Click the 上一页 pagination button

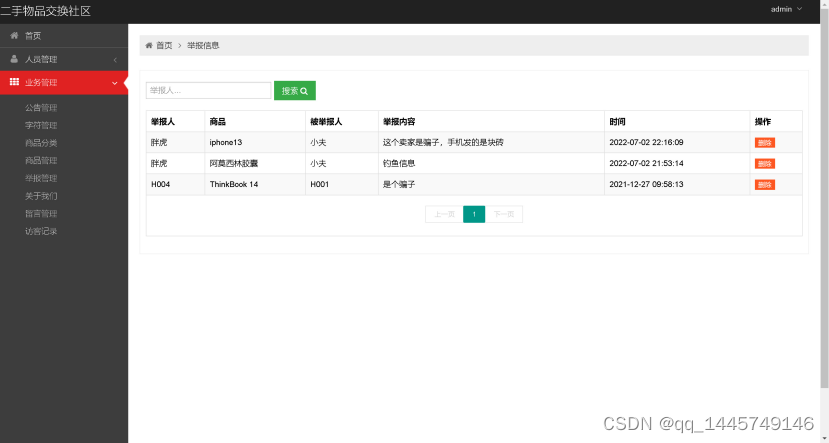(x=444, y=214)
